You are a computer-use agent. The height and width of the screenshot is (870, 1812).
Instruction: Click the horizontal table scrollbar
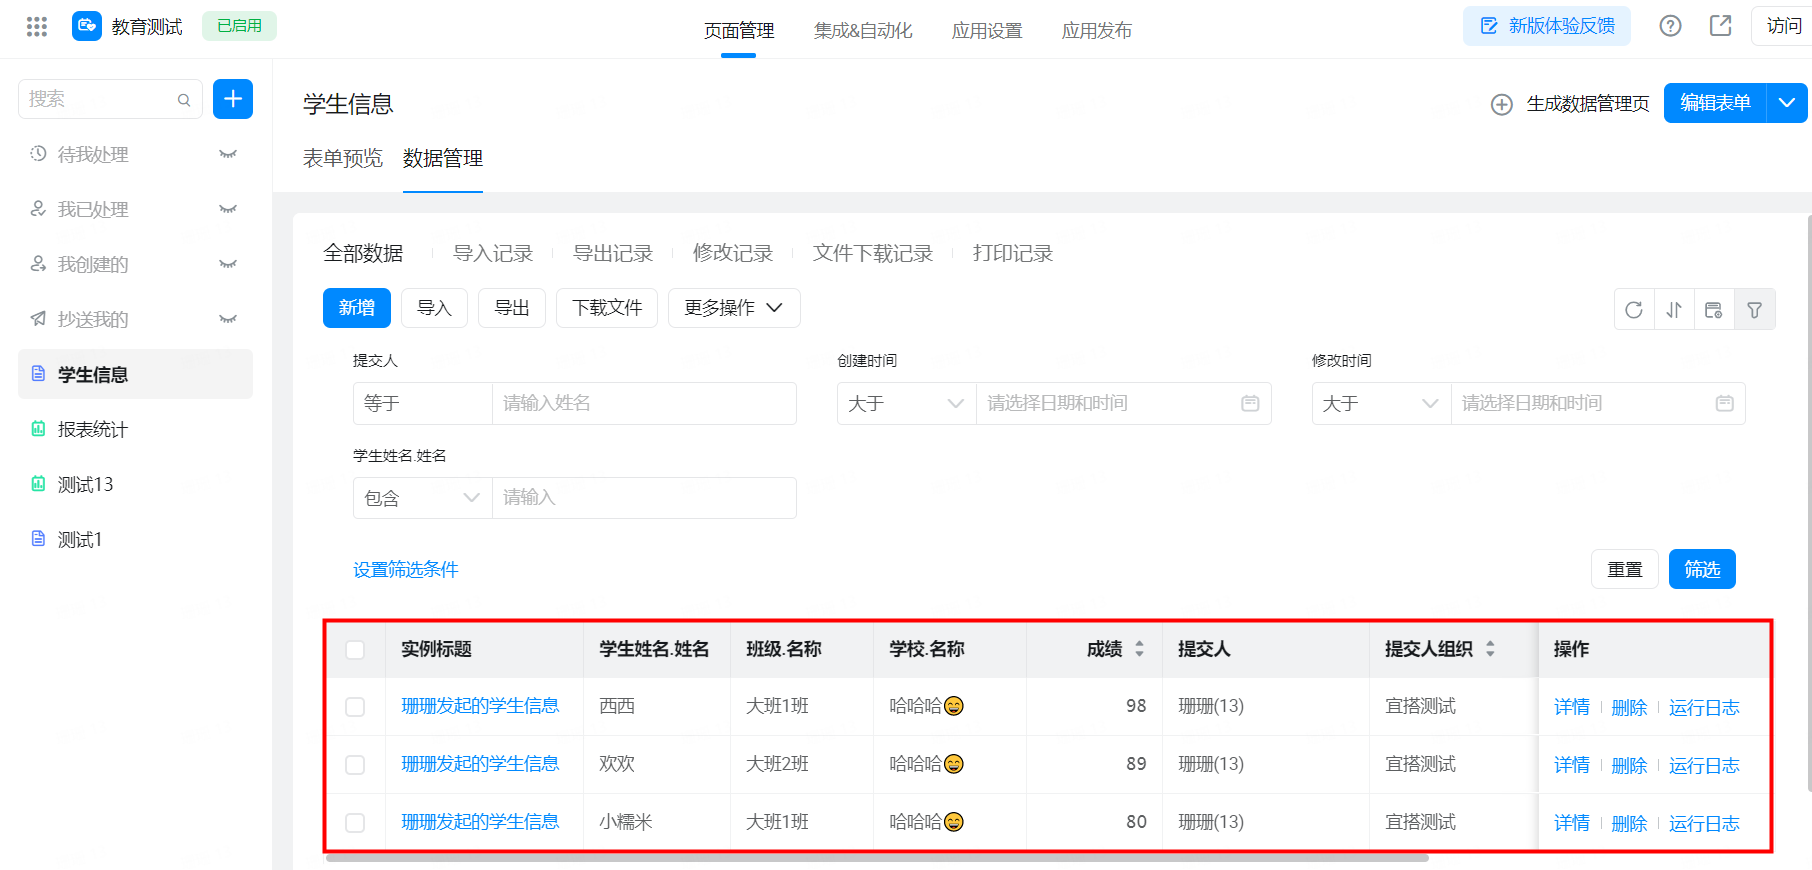click(x=878, y=858)
